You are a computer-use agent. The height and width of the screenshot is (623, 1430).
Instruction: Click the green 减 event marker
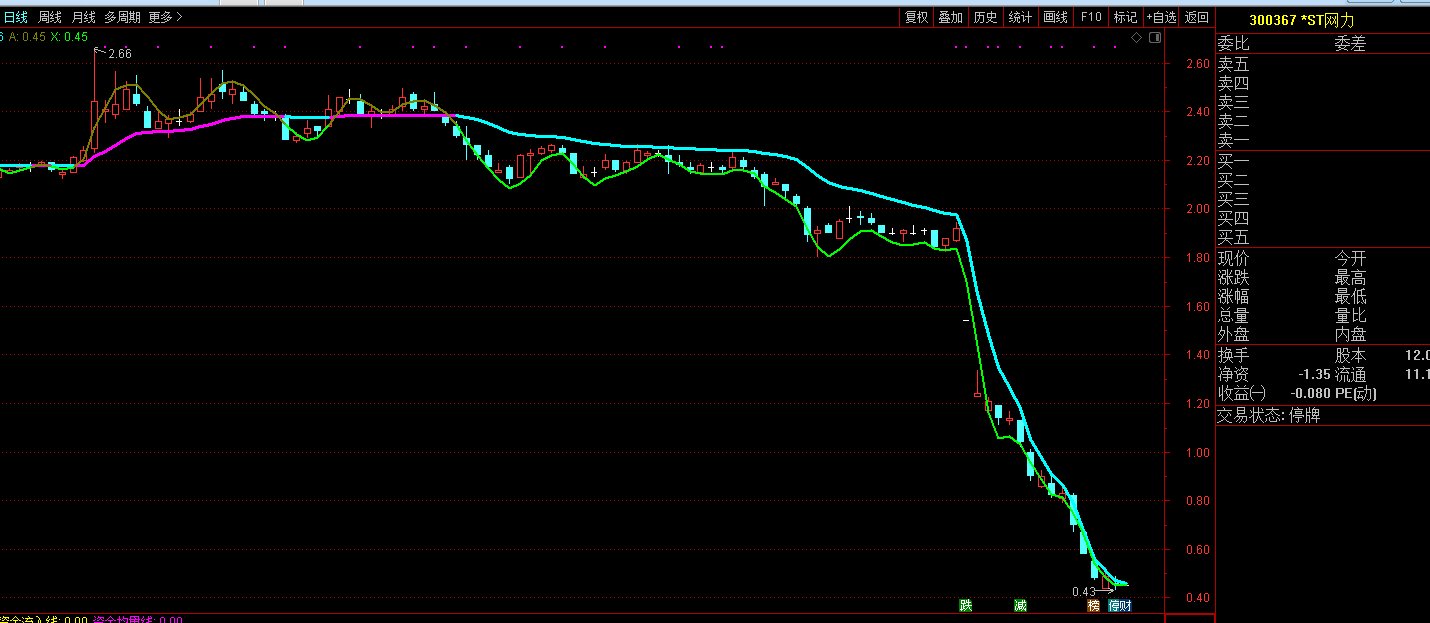(1019, 605)
